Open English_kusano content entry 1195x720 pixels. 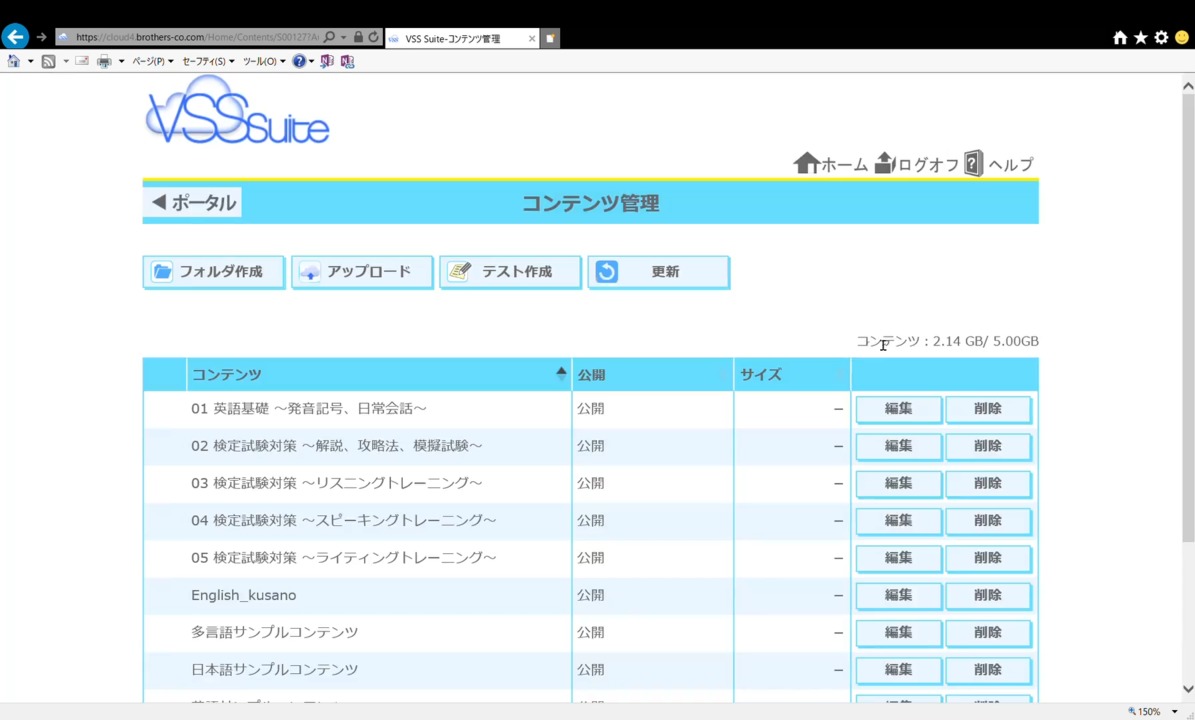click(x=244, y=596)
